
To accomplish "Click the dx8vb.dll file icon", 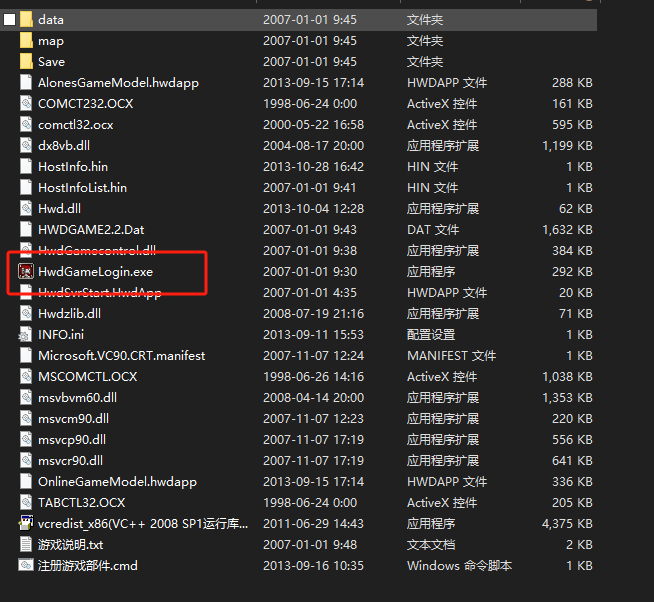I will [x=26, y=146].
